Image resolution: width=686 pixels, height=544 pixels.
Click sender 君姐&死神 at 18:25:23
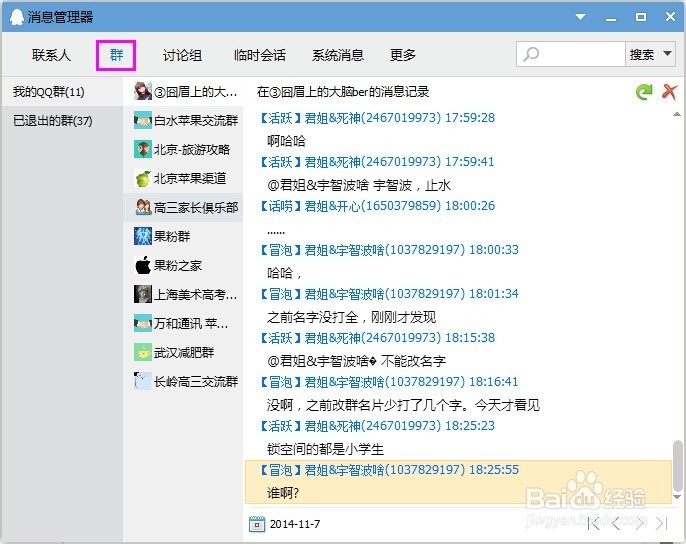pyautogui.click(x=378, y=426)
